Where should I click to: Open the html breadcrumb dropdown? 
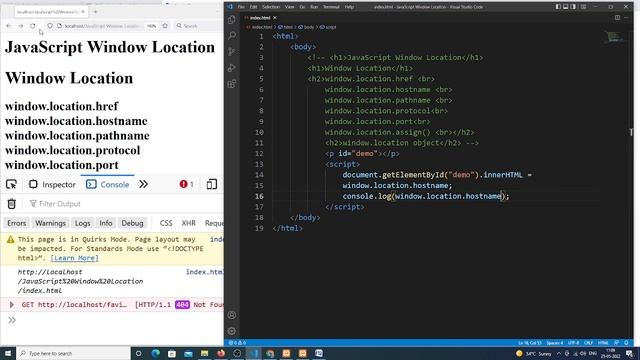point(285,27)
